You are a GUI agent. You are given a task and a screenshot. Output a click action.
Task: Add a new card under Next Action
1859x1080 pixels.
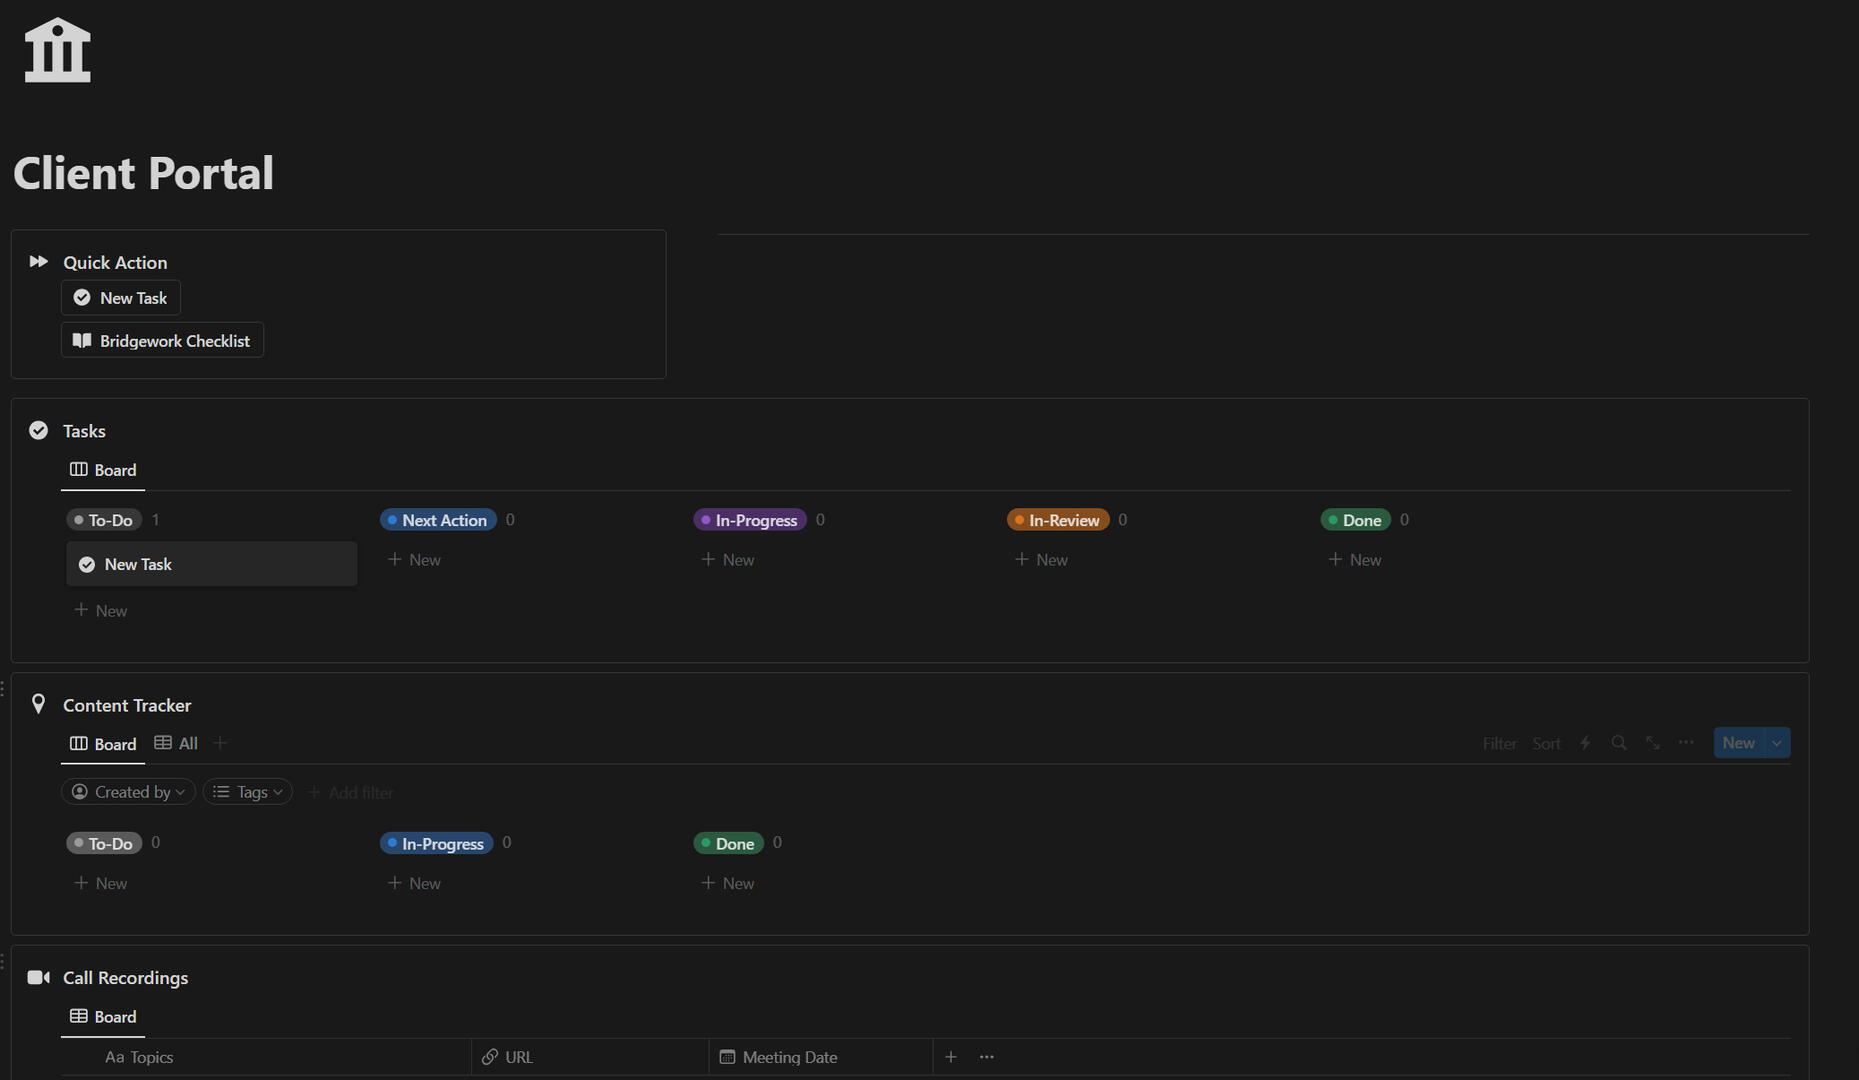click(x=414, y=560)
